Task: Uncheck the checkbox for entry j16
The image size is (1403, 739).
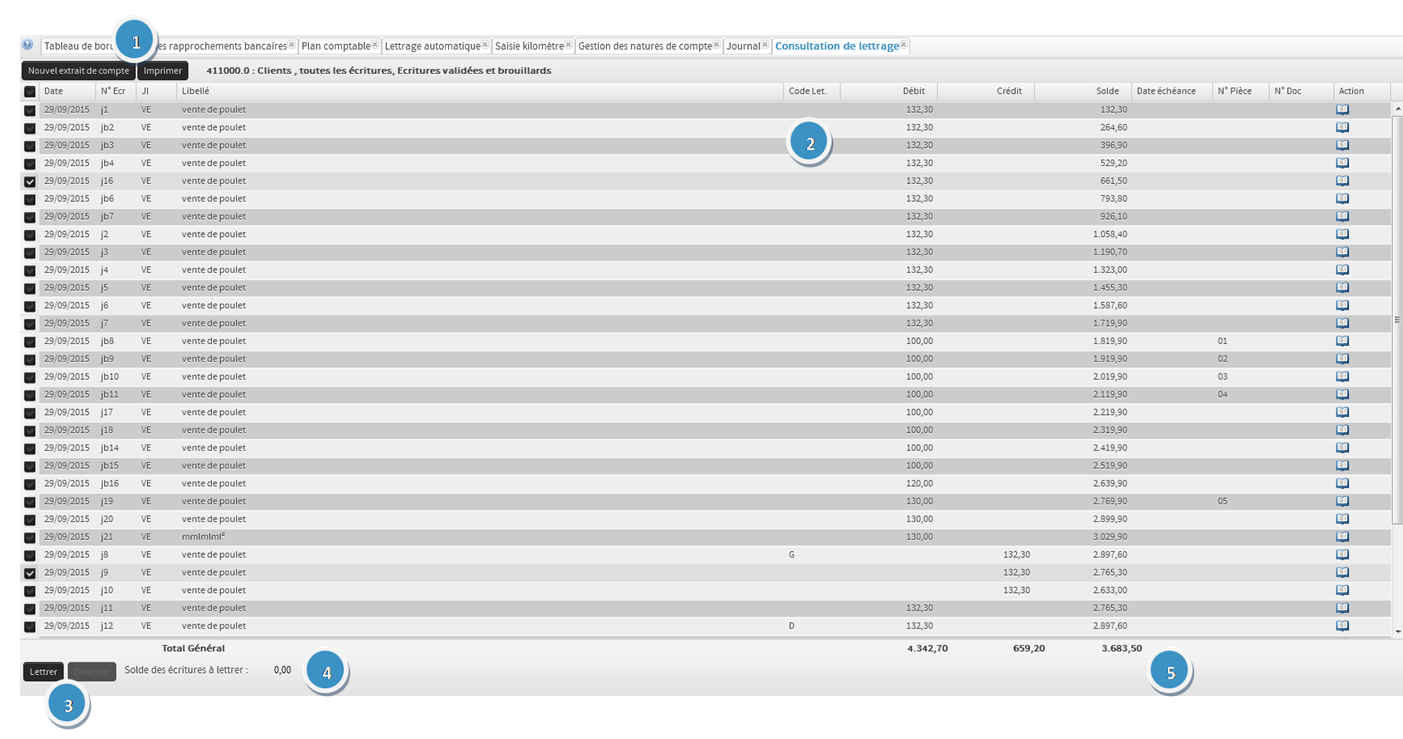Action: (30, 182)
